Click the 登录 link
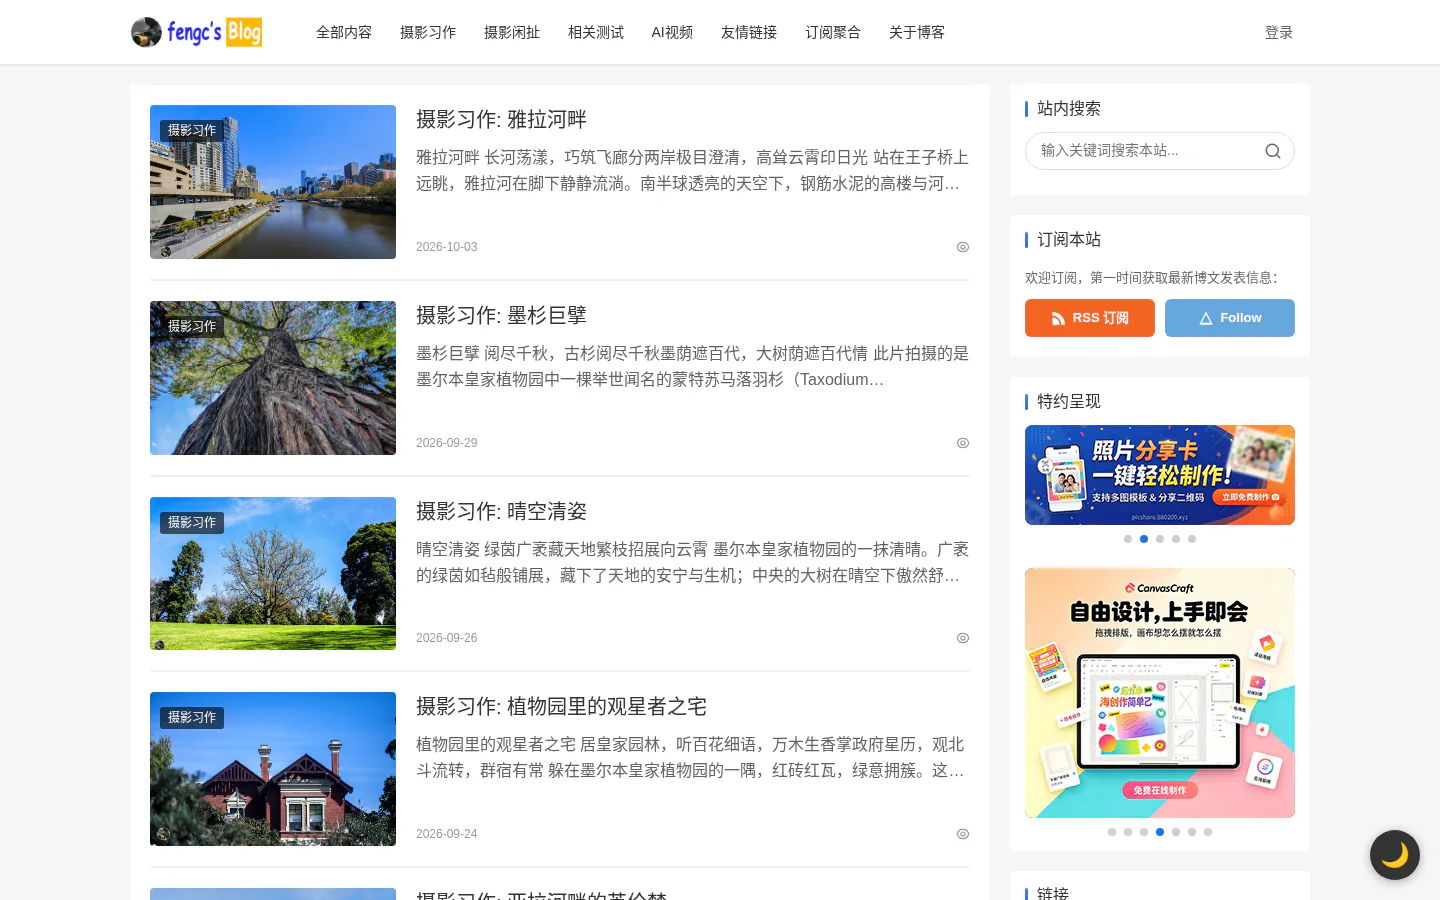This screenshot has width=1440, height=900. tap(1279, 33)
